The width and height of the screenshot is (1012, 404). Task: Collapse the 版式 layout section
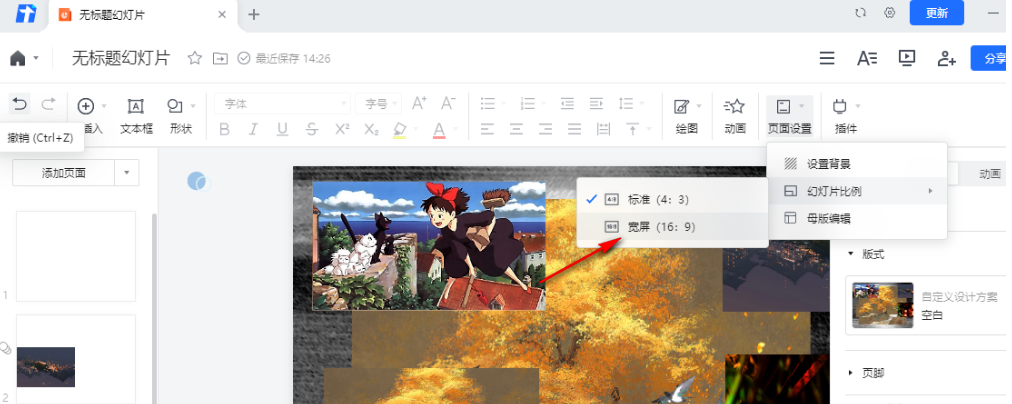pos(851,254)
